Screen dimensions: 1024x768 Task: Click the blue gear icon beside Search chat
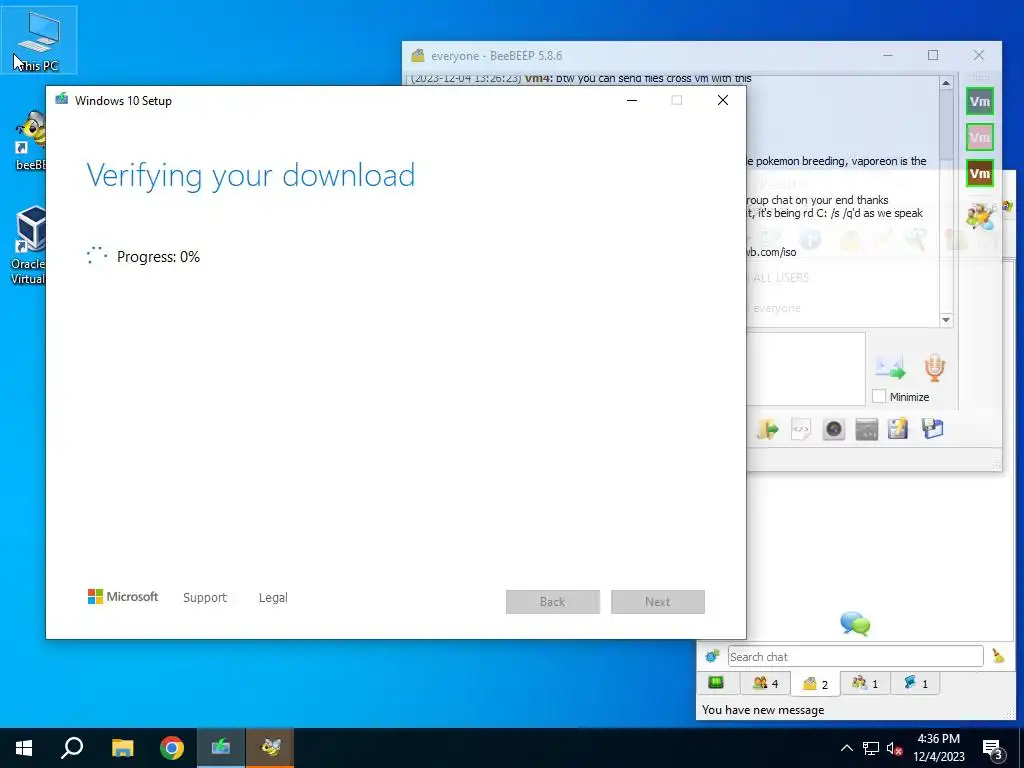point(712,656)
